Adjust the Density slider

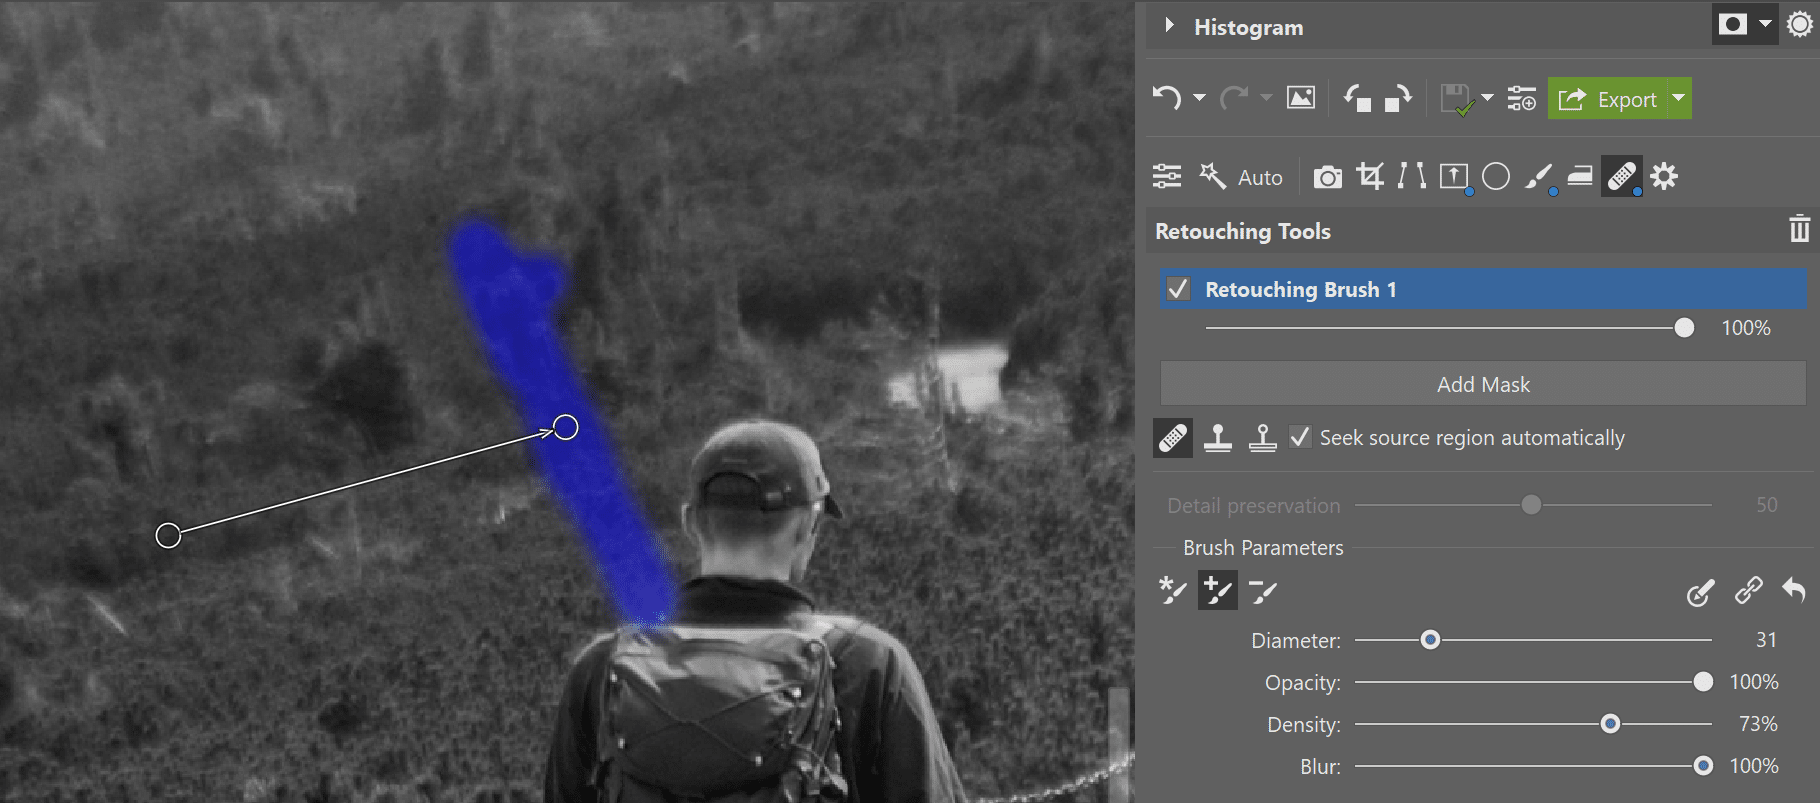pyautogui.click(x=1610, y=724)
